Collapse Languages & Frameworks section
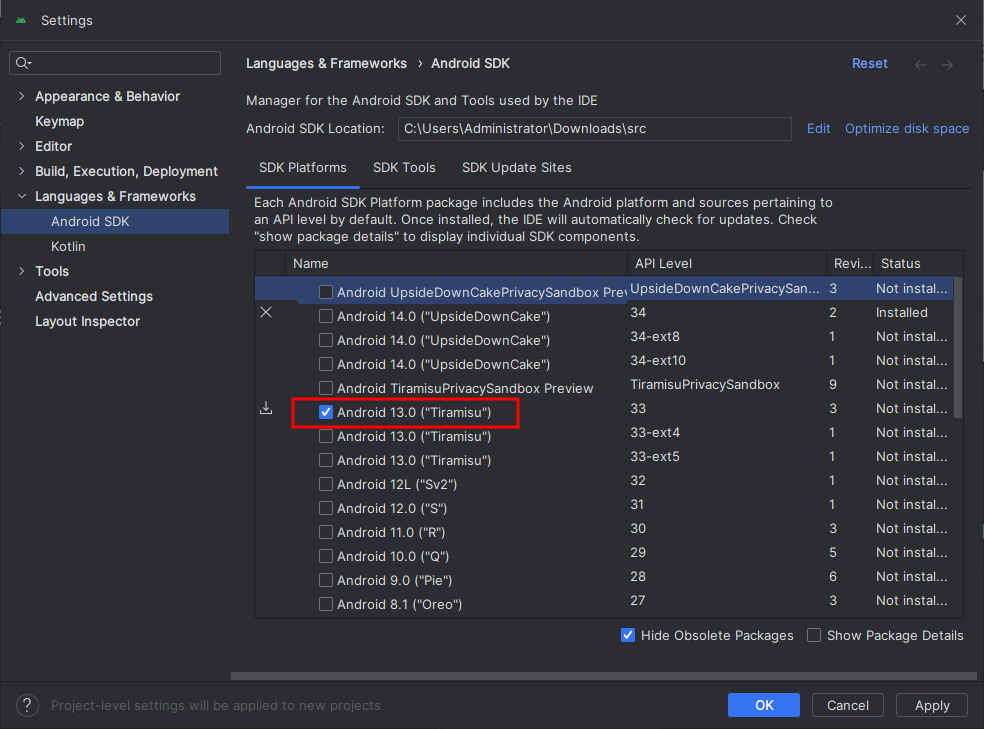This screenshot has height=729, width=984. pos(22,196)
